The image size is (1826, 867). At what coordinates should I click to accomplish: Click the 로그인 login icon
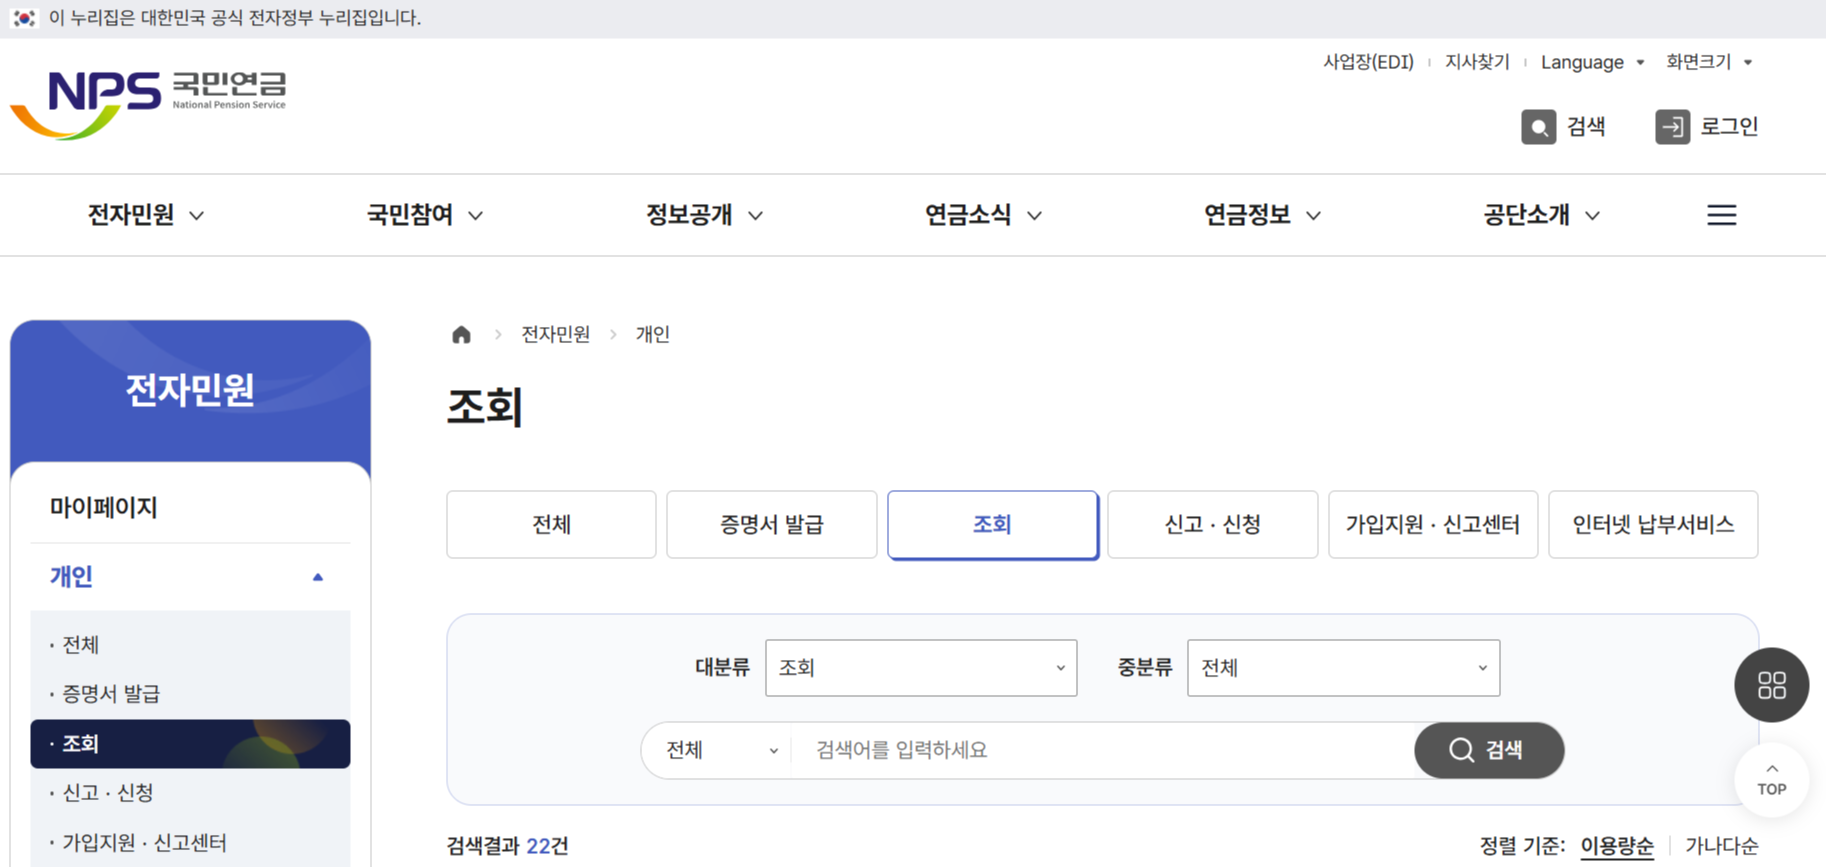click(1672, 127)
